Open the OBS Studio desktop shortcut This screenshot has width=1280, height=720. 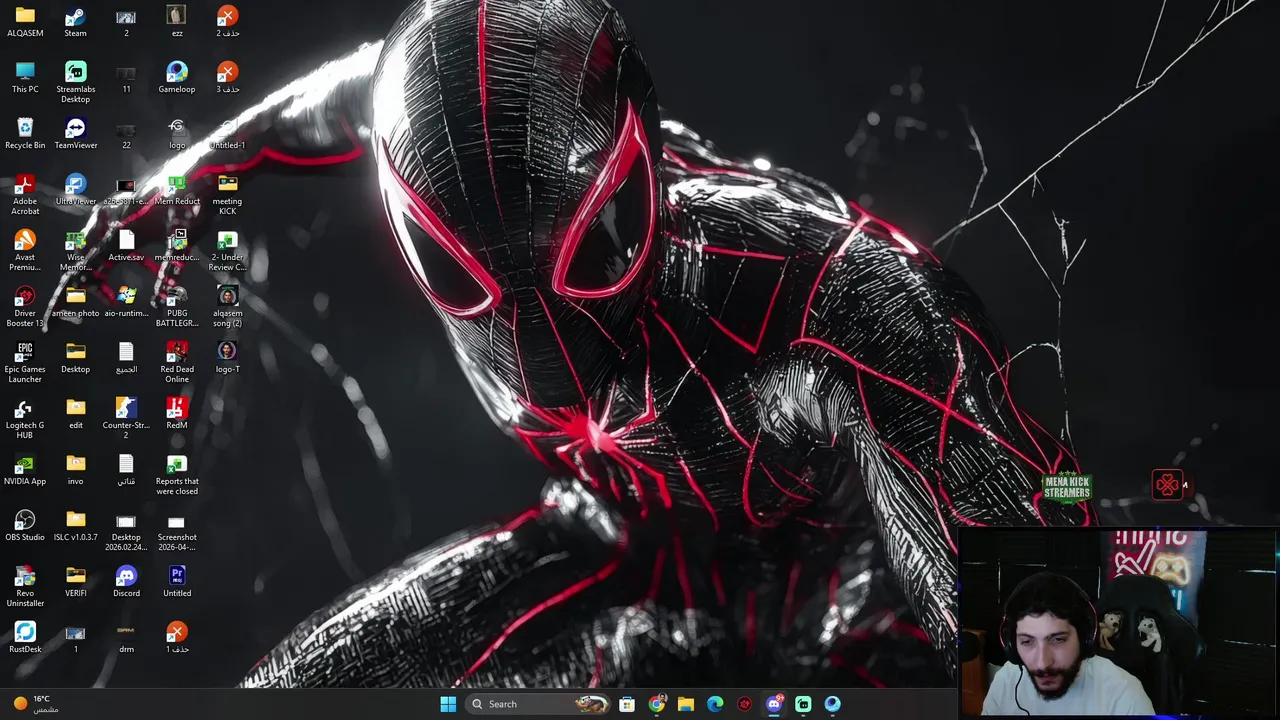point(25,525)
